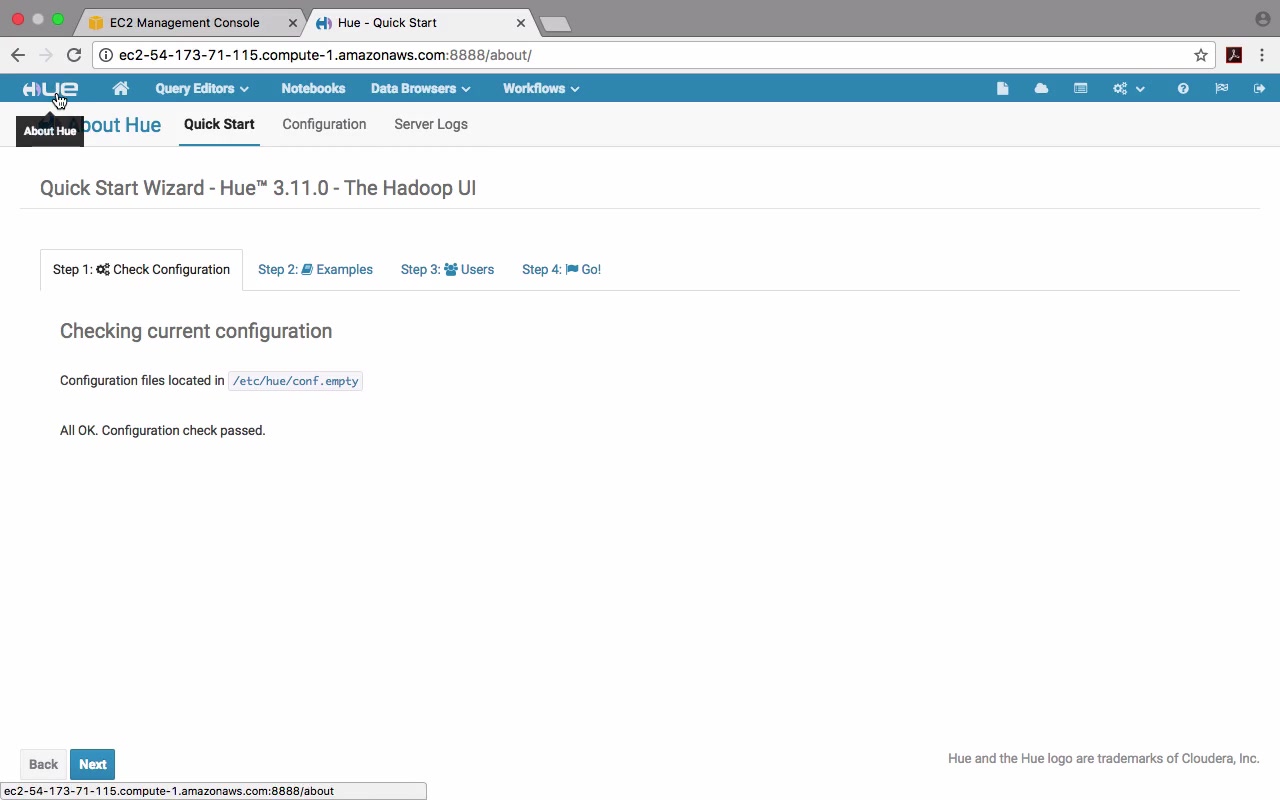The width and height of the screenshot is (1280, 800).
Task: Expand the Data Browsers dropdown
Action: click(x=420, y=89)
